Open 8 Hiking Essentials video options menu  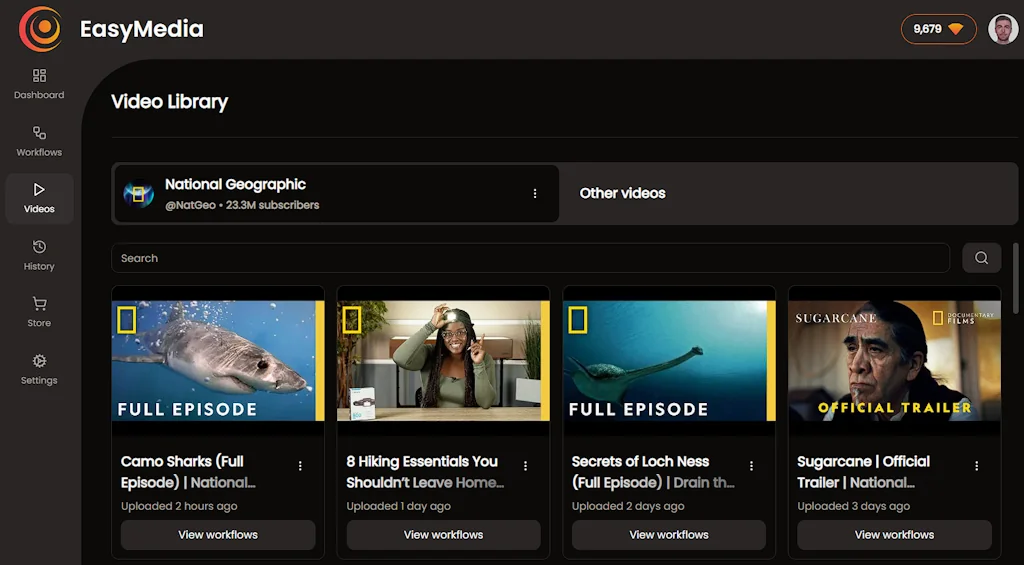point(526,466)
